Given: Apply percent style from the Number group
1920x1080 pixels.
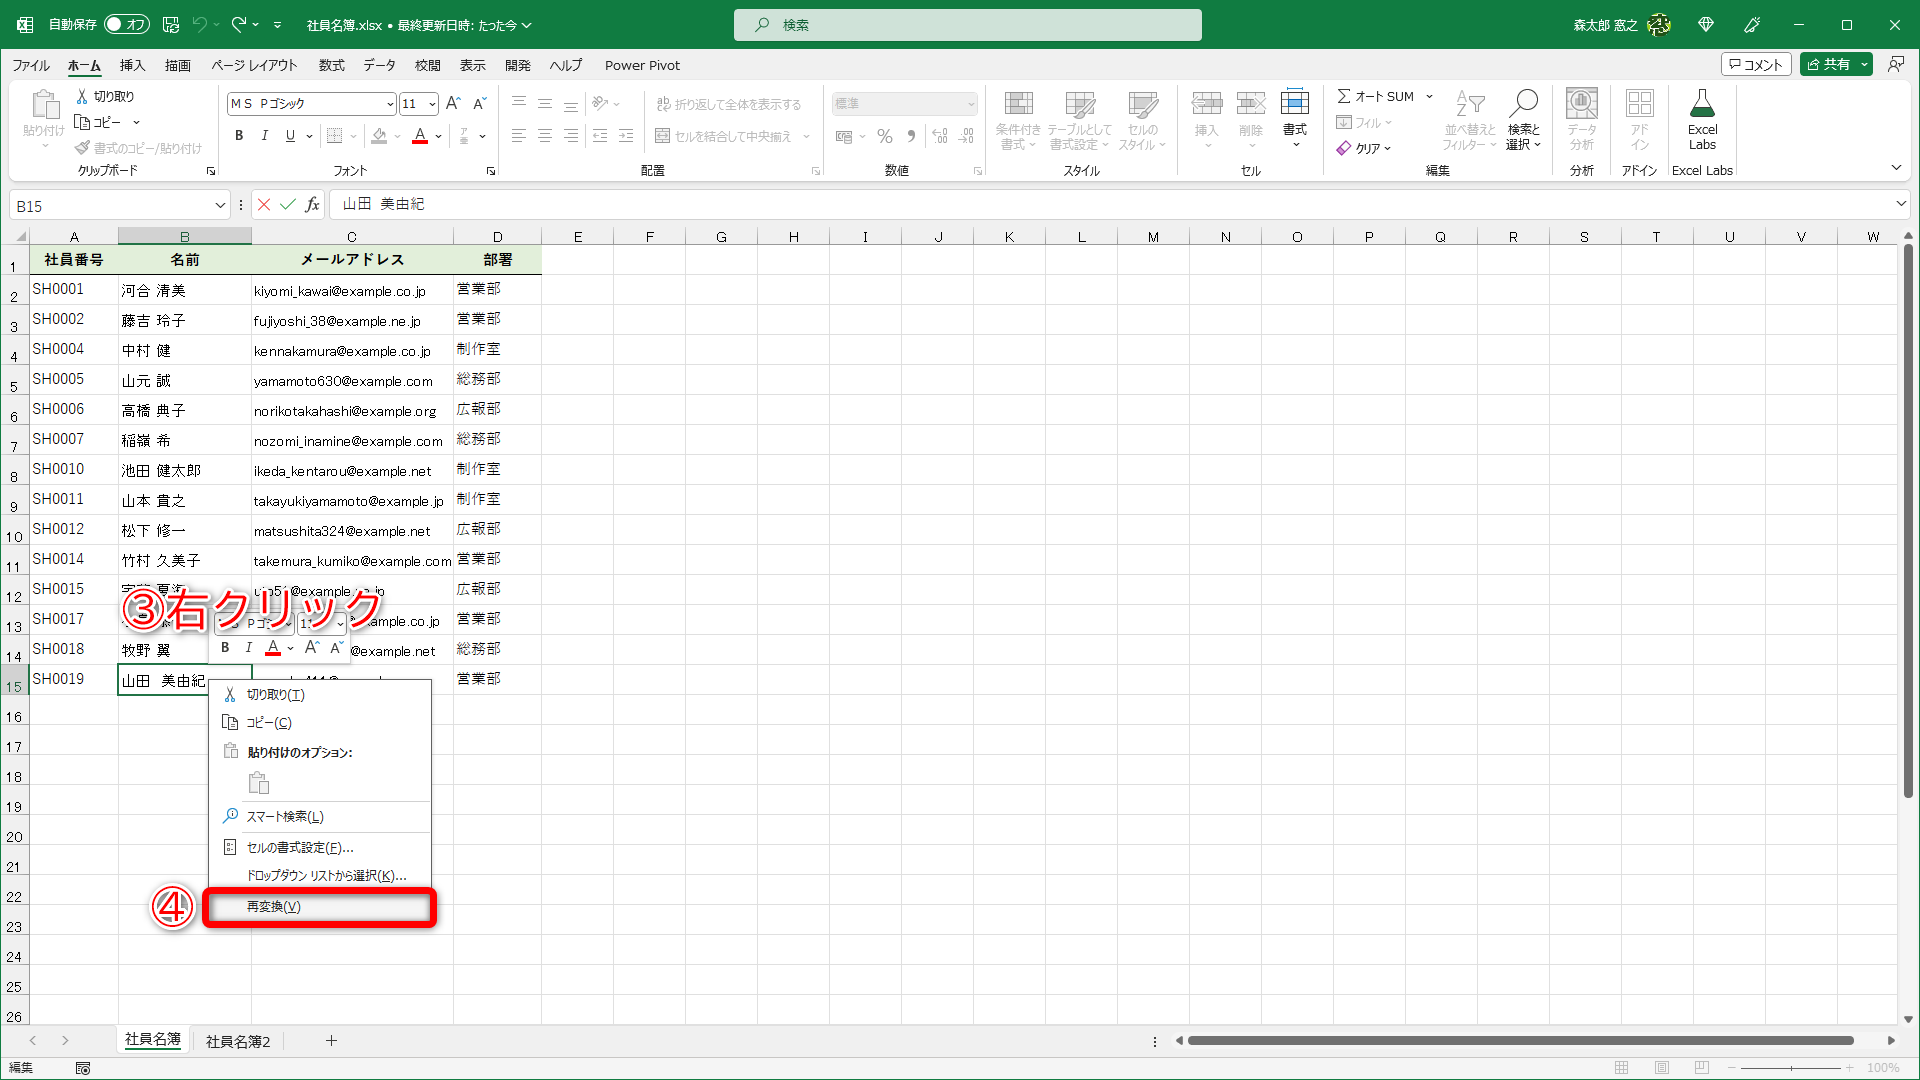Looking at the screenshot, I should point(884,136).
